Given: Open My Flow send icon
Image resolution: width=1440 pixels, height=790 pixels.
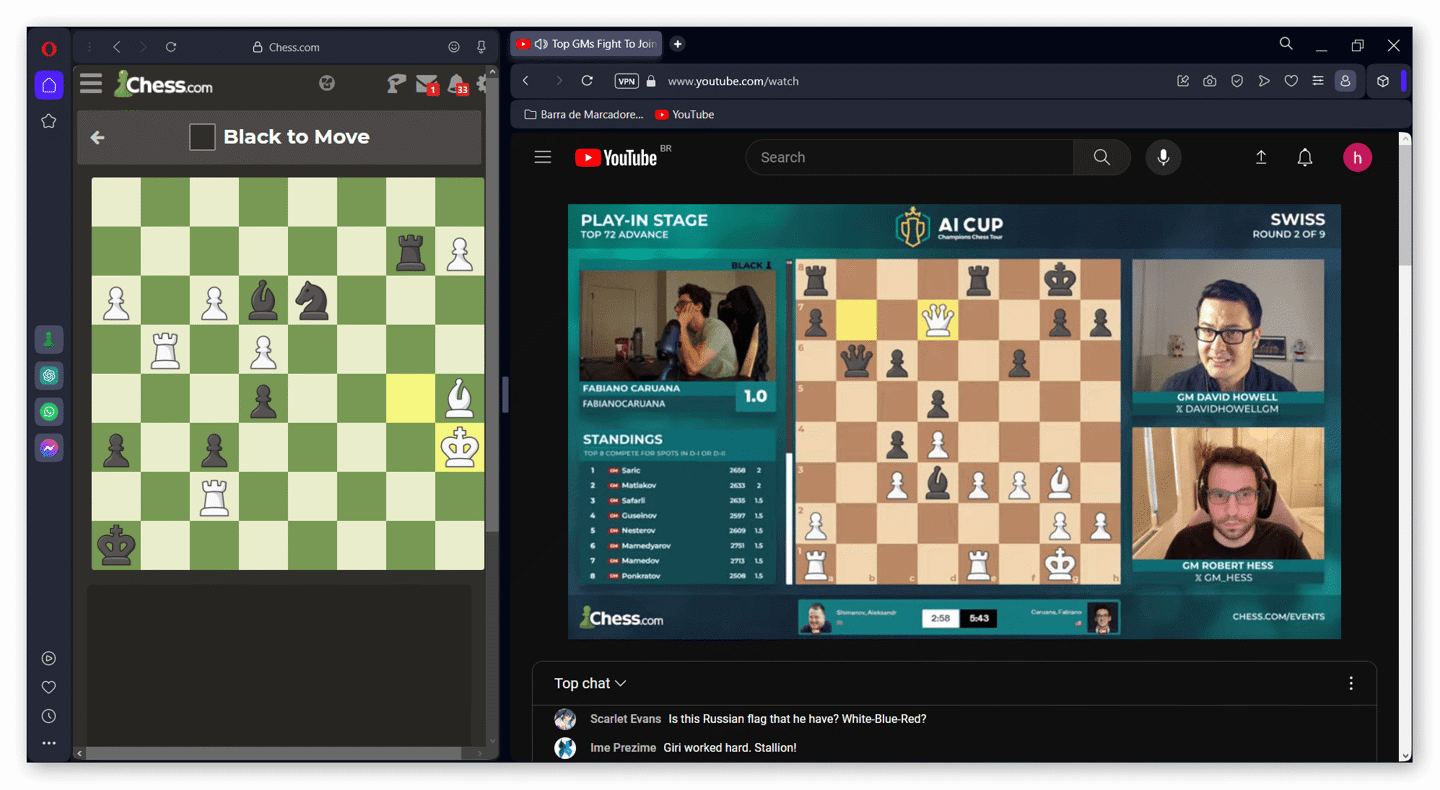Looking at the screenshot, I should [1264, 81].
